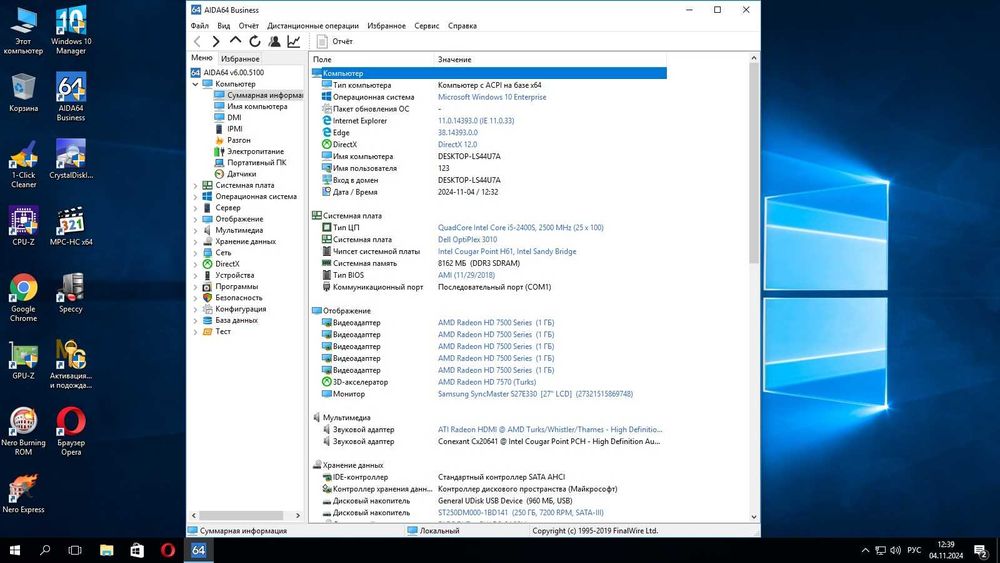The width and height of the screenshot is (1000, 563).
Task: Select Датчики in the tree
Action: 241,174
